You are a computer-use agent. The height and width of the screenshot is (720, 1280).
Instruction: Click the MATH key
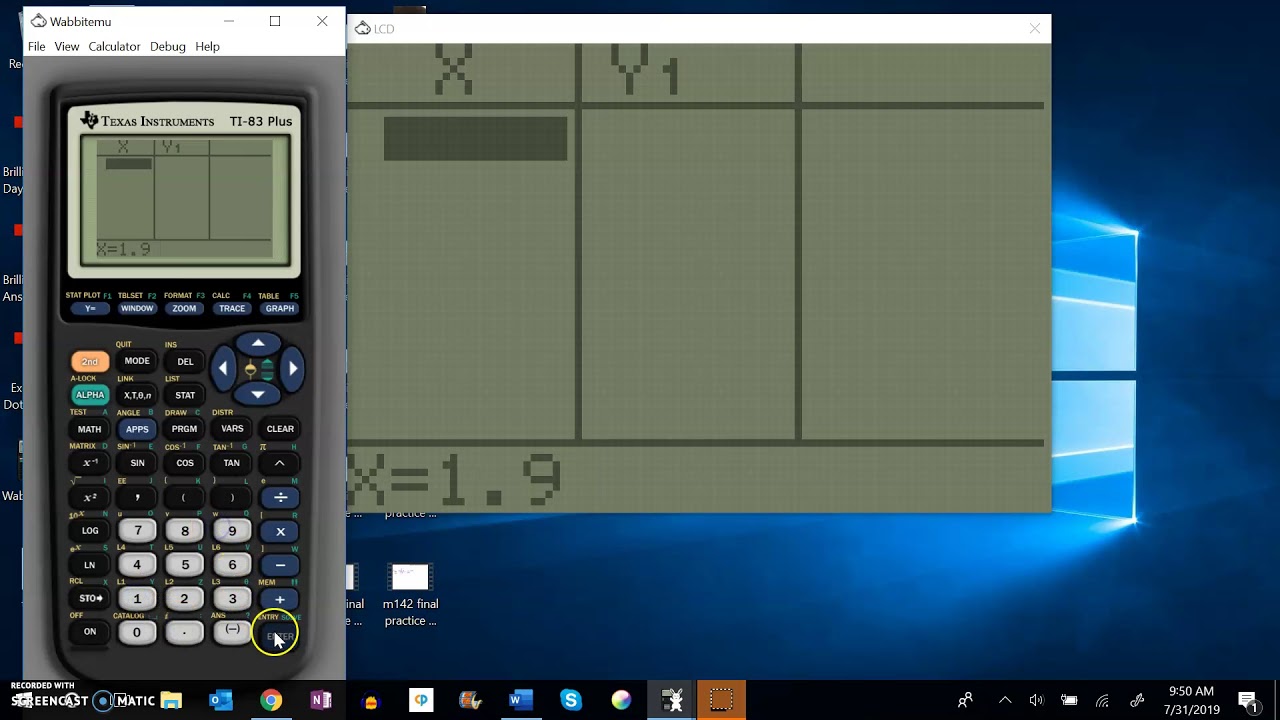[89, 429]
